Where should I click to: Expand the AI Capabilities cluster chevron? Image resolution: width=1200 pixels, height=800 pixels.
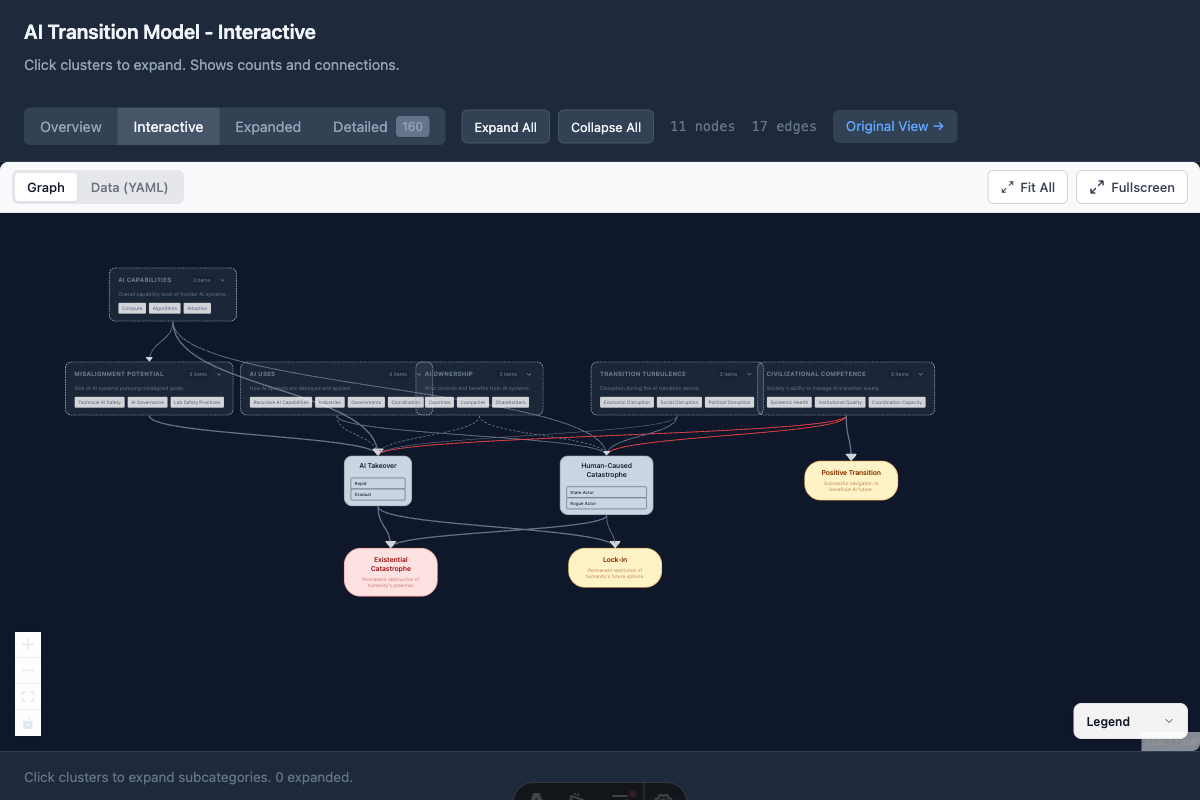point(224,280)
